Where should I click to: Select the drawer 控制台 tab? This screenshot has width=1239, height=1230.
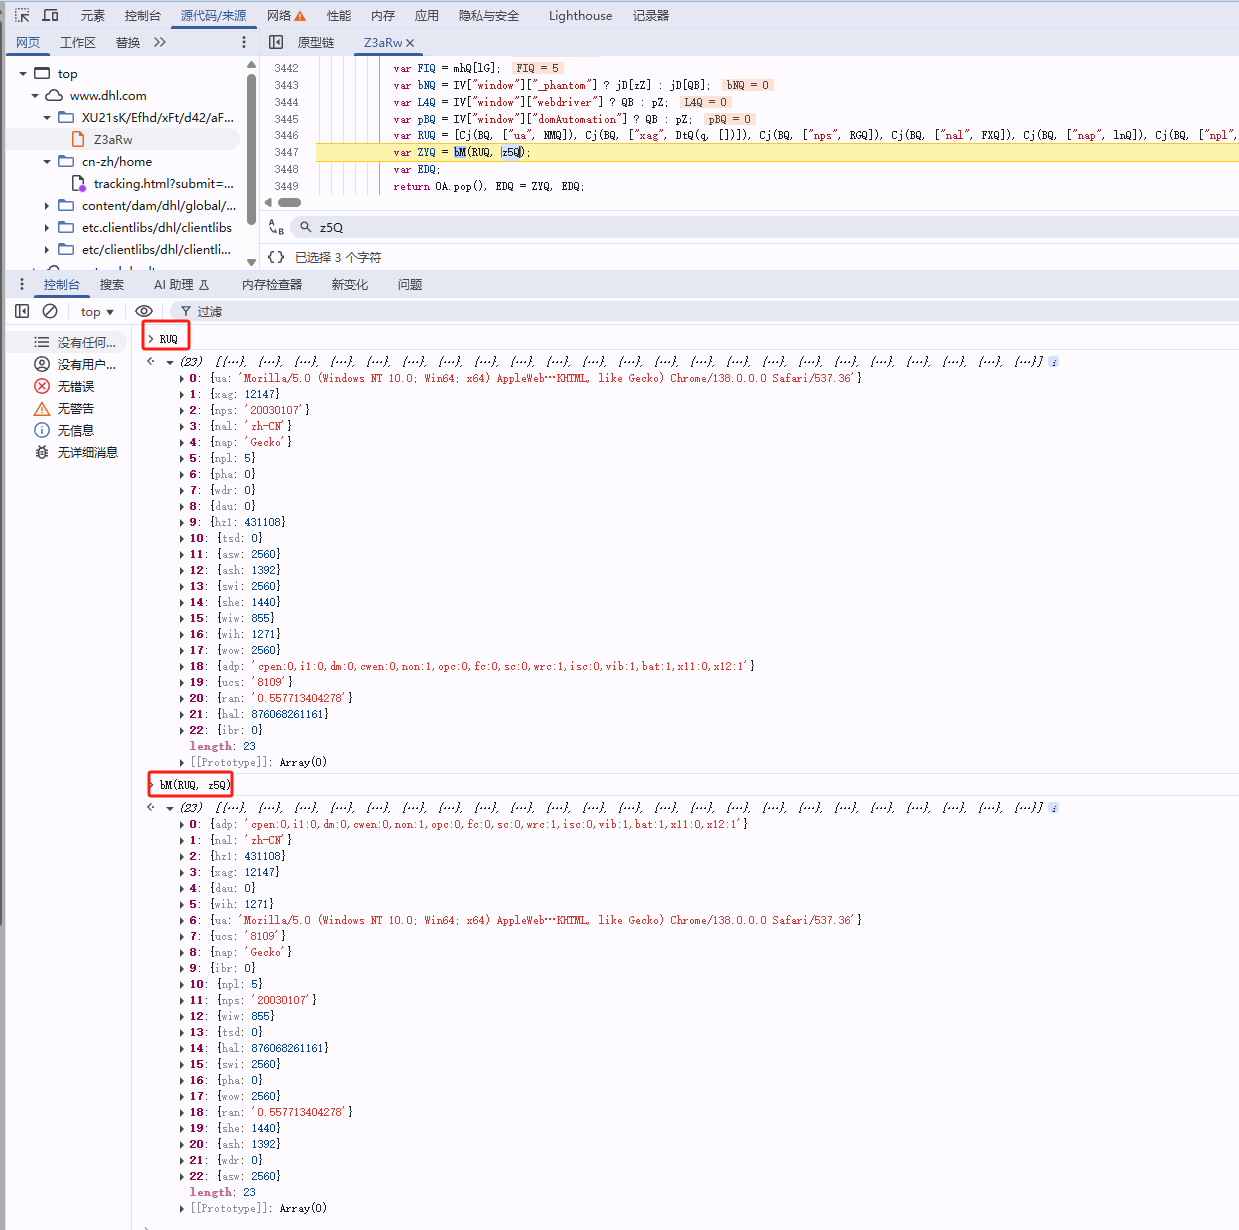pos(61,285)
